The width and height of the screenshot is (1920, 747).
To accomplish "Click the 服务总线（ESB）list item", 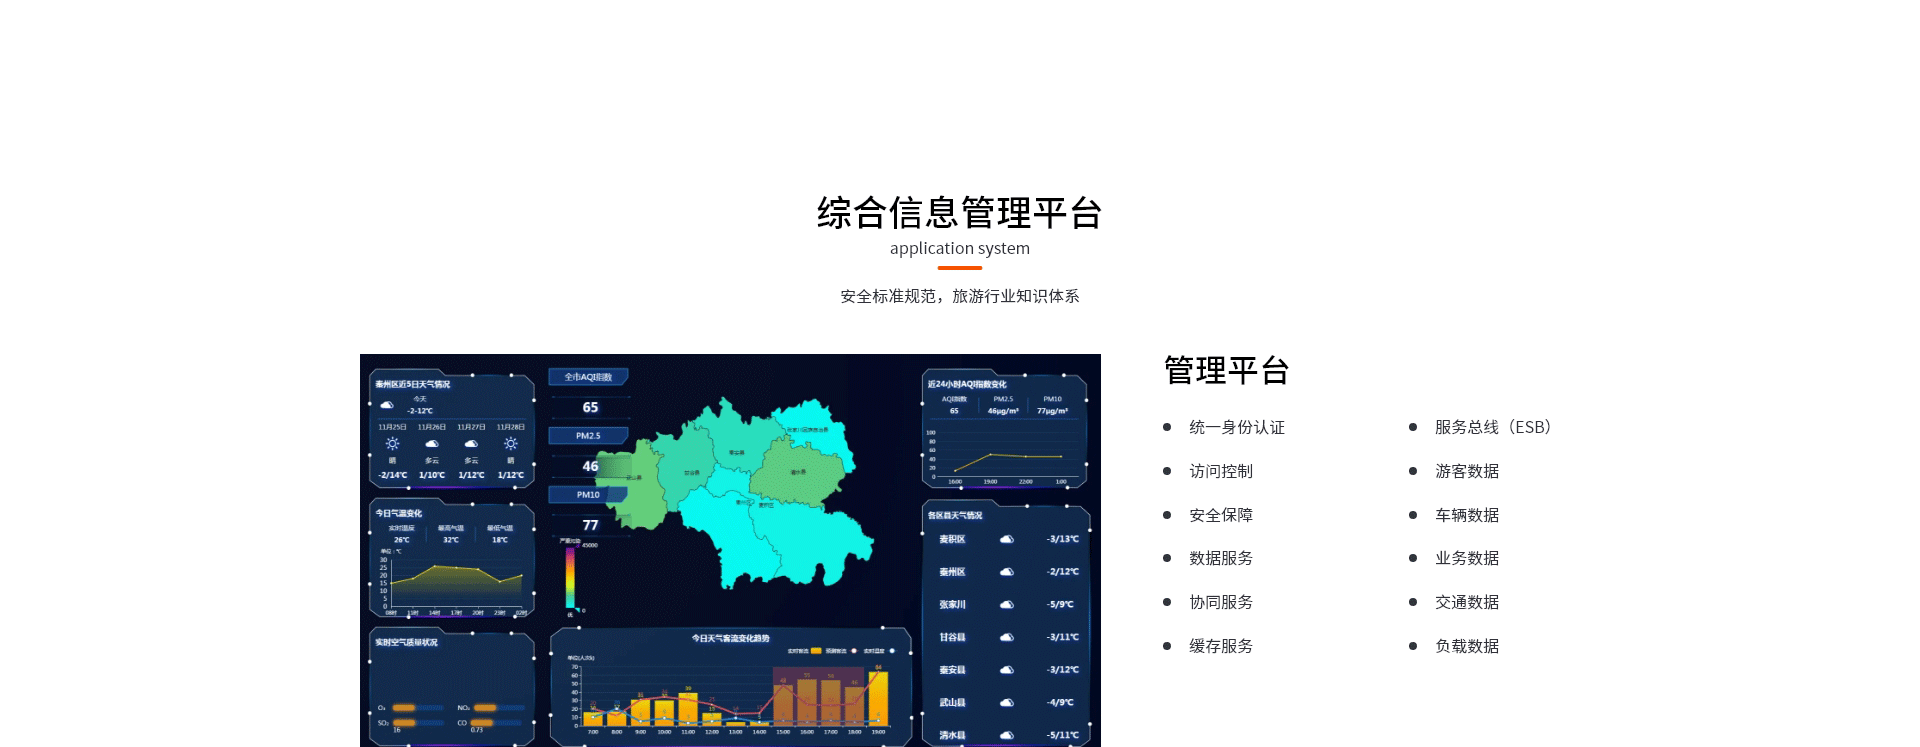I will (x=1492, y=427).
